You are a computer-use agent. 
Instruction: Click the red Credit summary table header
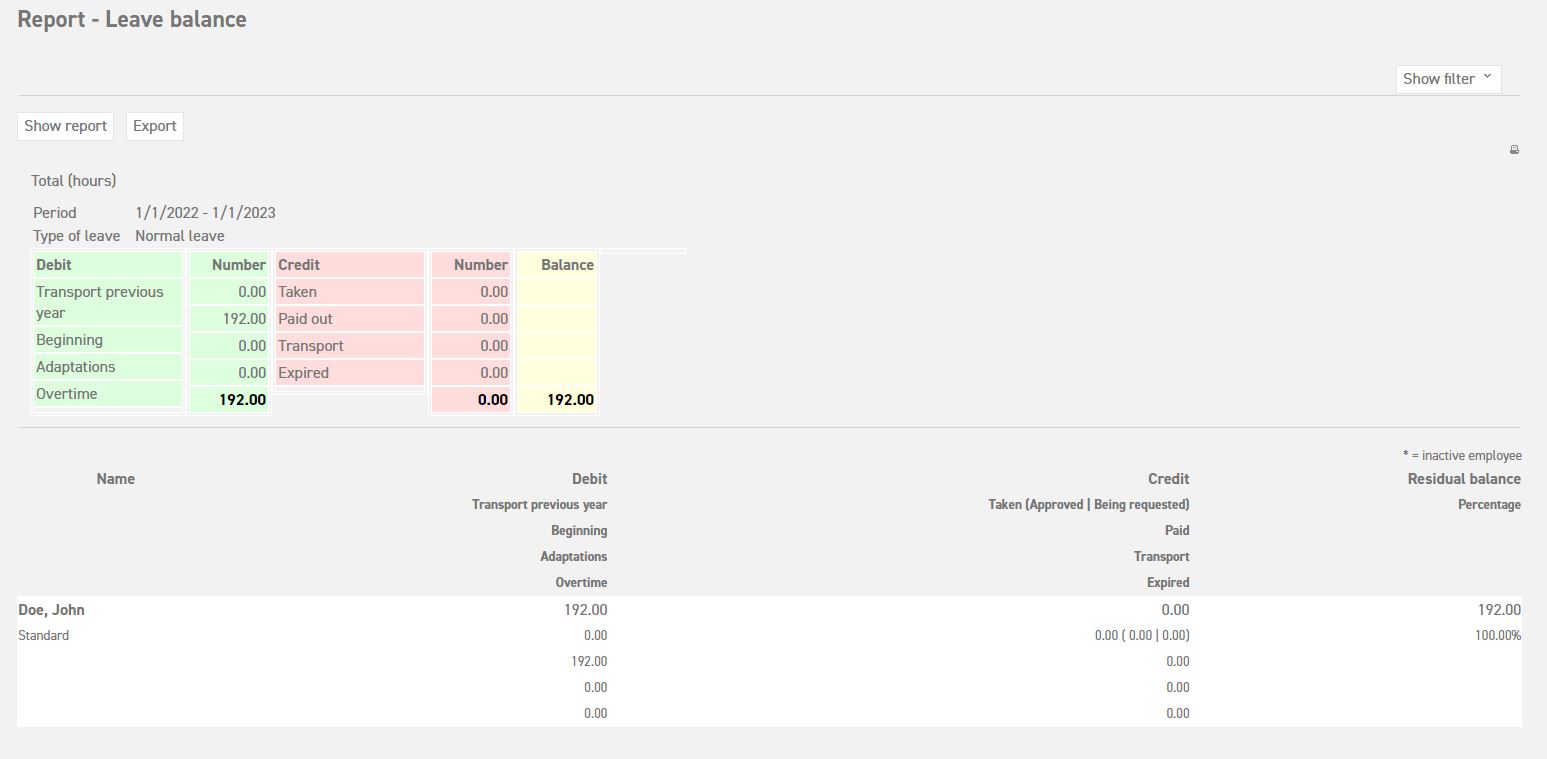pyautogui.click(x=300, y=265)
